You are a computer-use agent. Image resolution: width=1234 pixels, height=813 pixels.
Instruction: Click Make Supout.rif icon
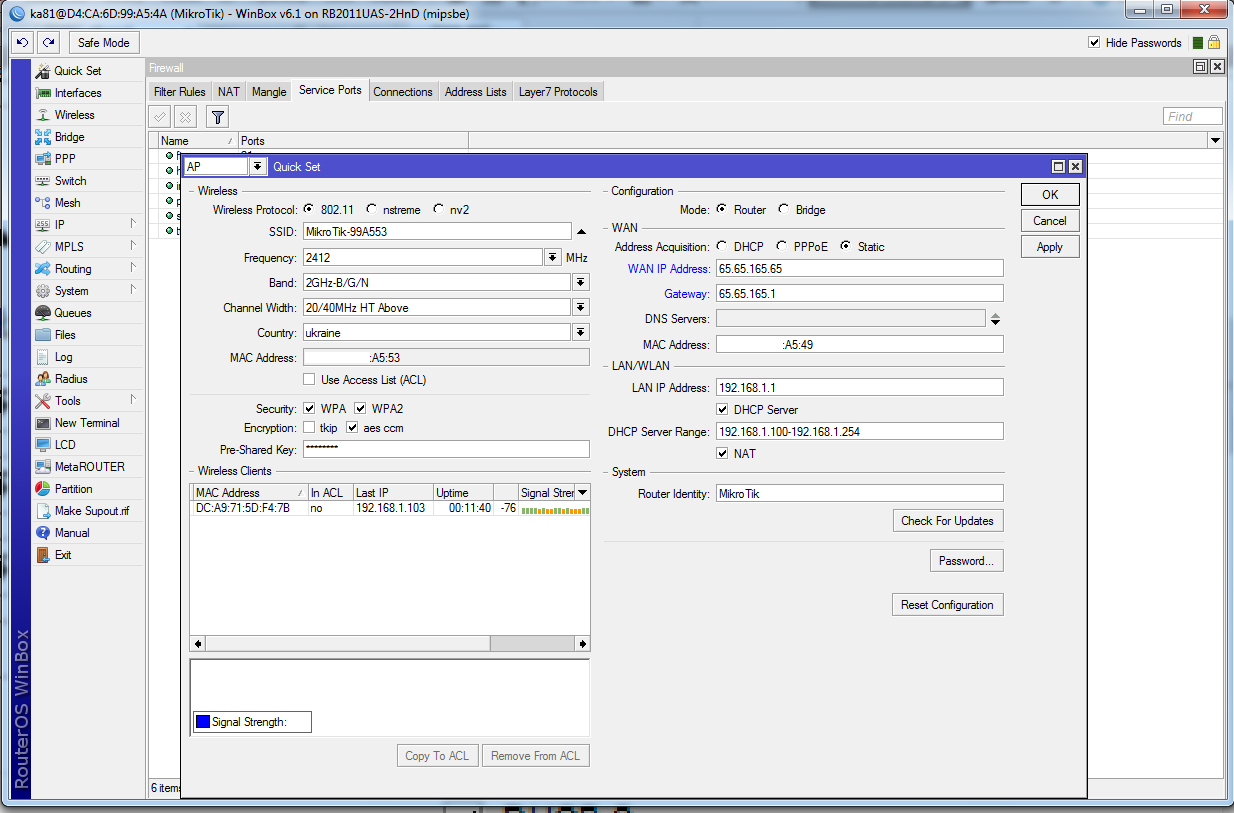click(x=43, y=511)
